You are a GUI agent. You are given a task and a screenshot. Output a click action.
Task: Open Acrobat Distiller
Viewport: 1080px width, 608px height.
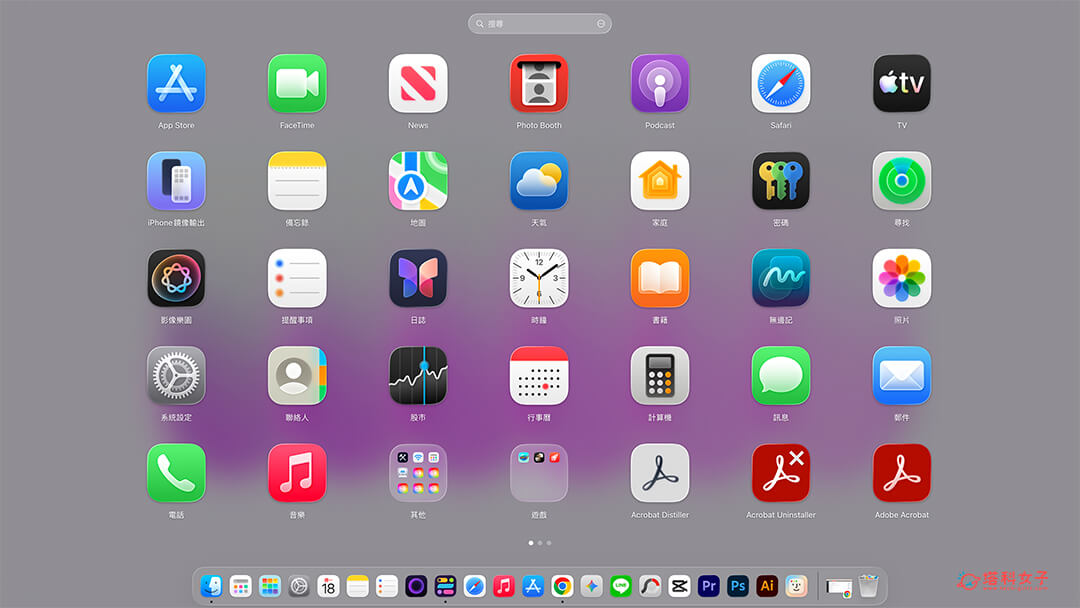point(660,473)
